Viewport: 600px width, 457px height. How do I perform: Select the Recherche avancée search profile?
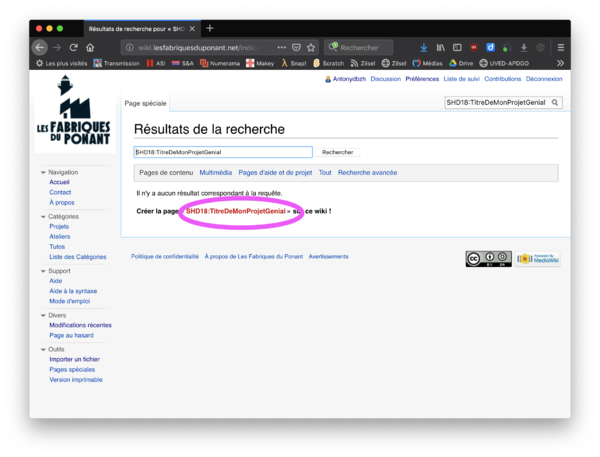click(367, 172)
